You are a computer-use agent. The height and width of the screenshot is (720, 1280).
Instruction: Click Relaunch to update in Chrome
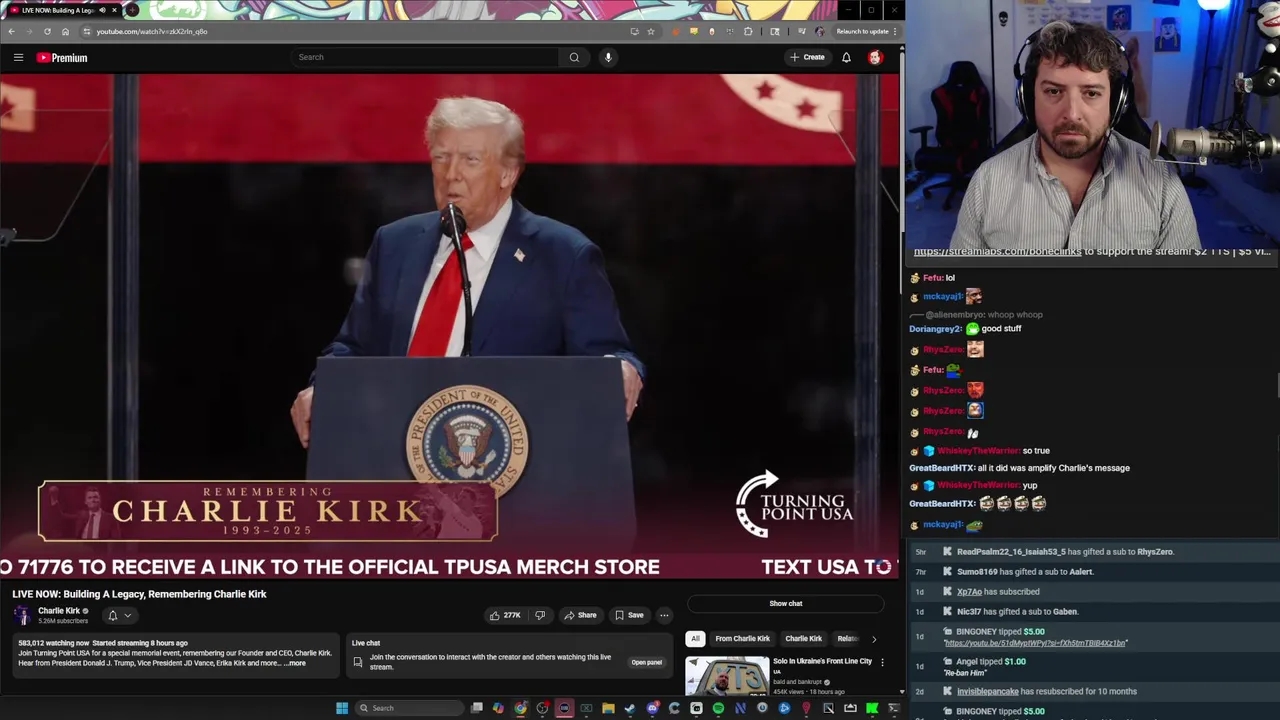[x=861, y=31]
